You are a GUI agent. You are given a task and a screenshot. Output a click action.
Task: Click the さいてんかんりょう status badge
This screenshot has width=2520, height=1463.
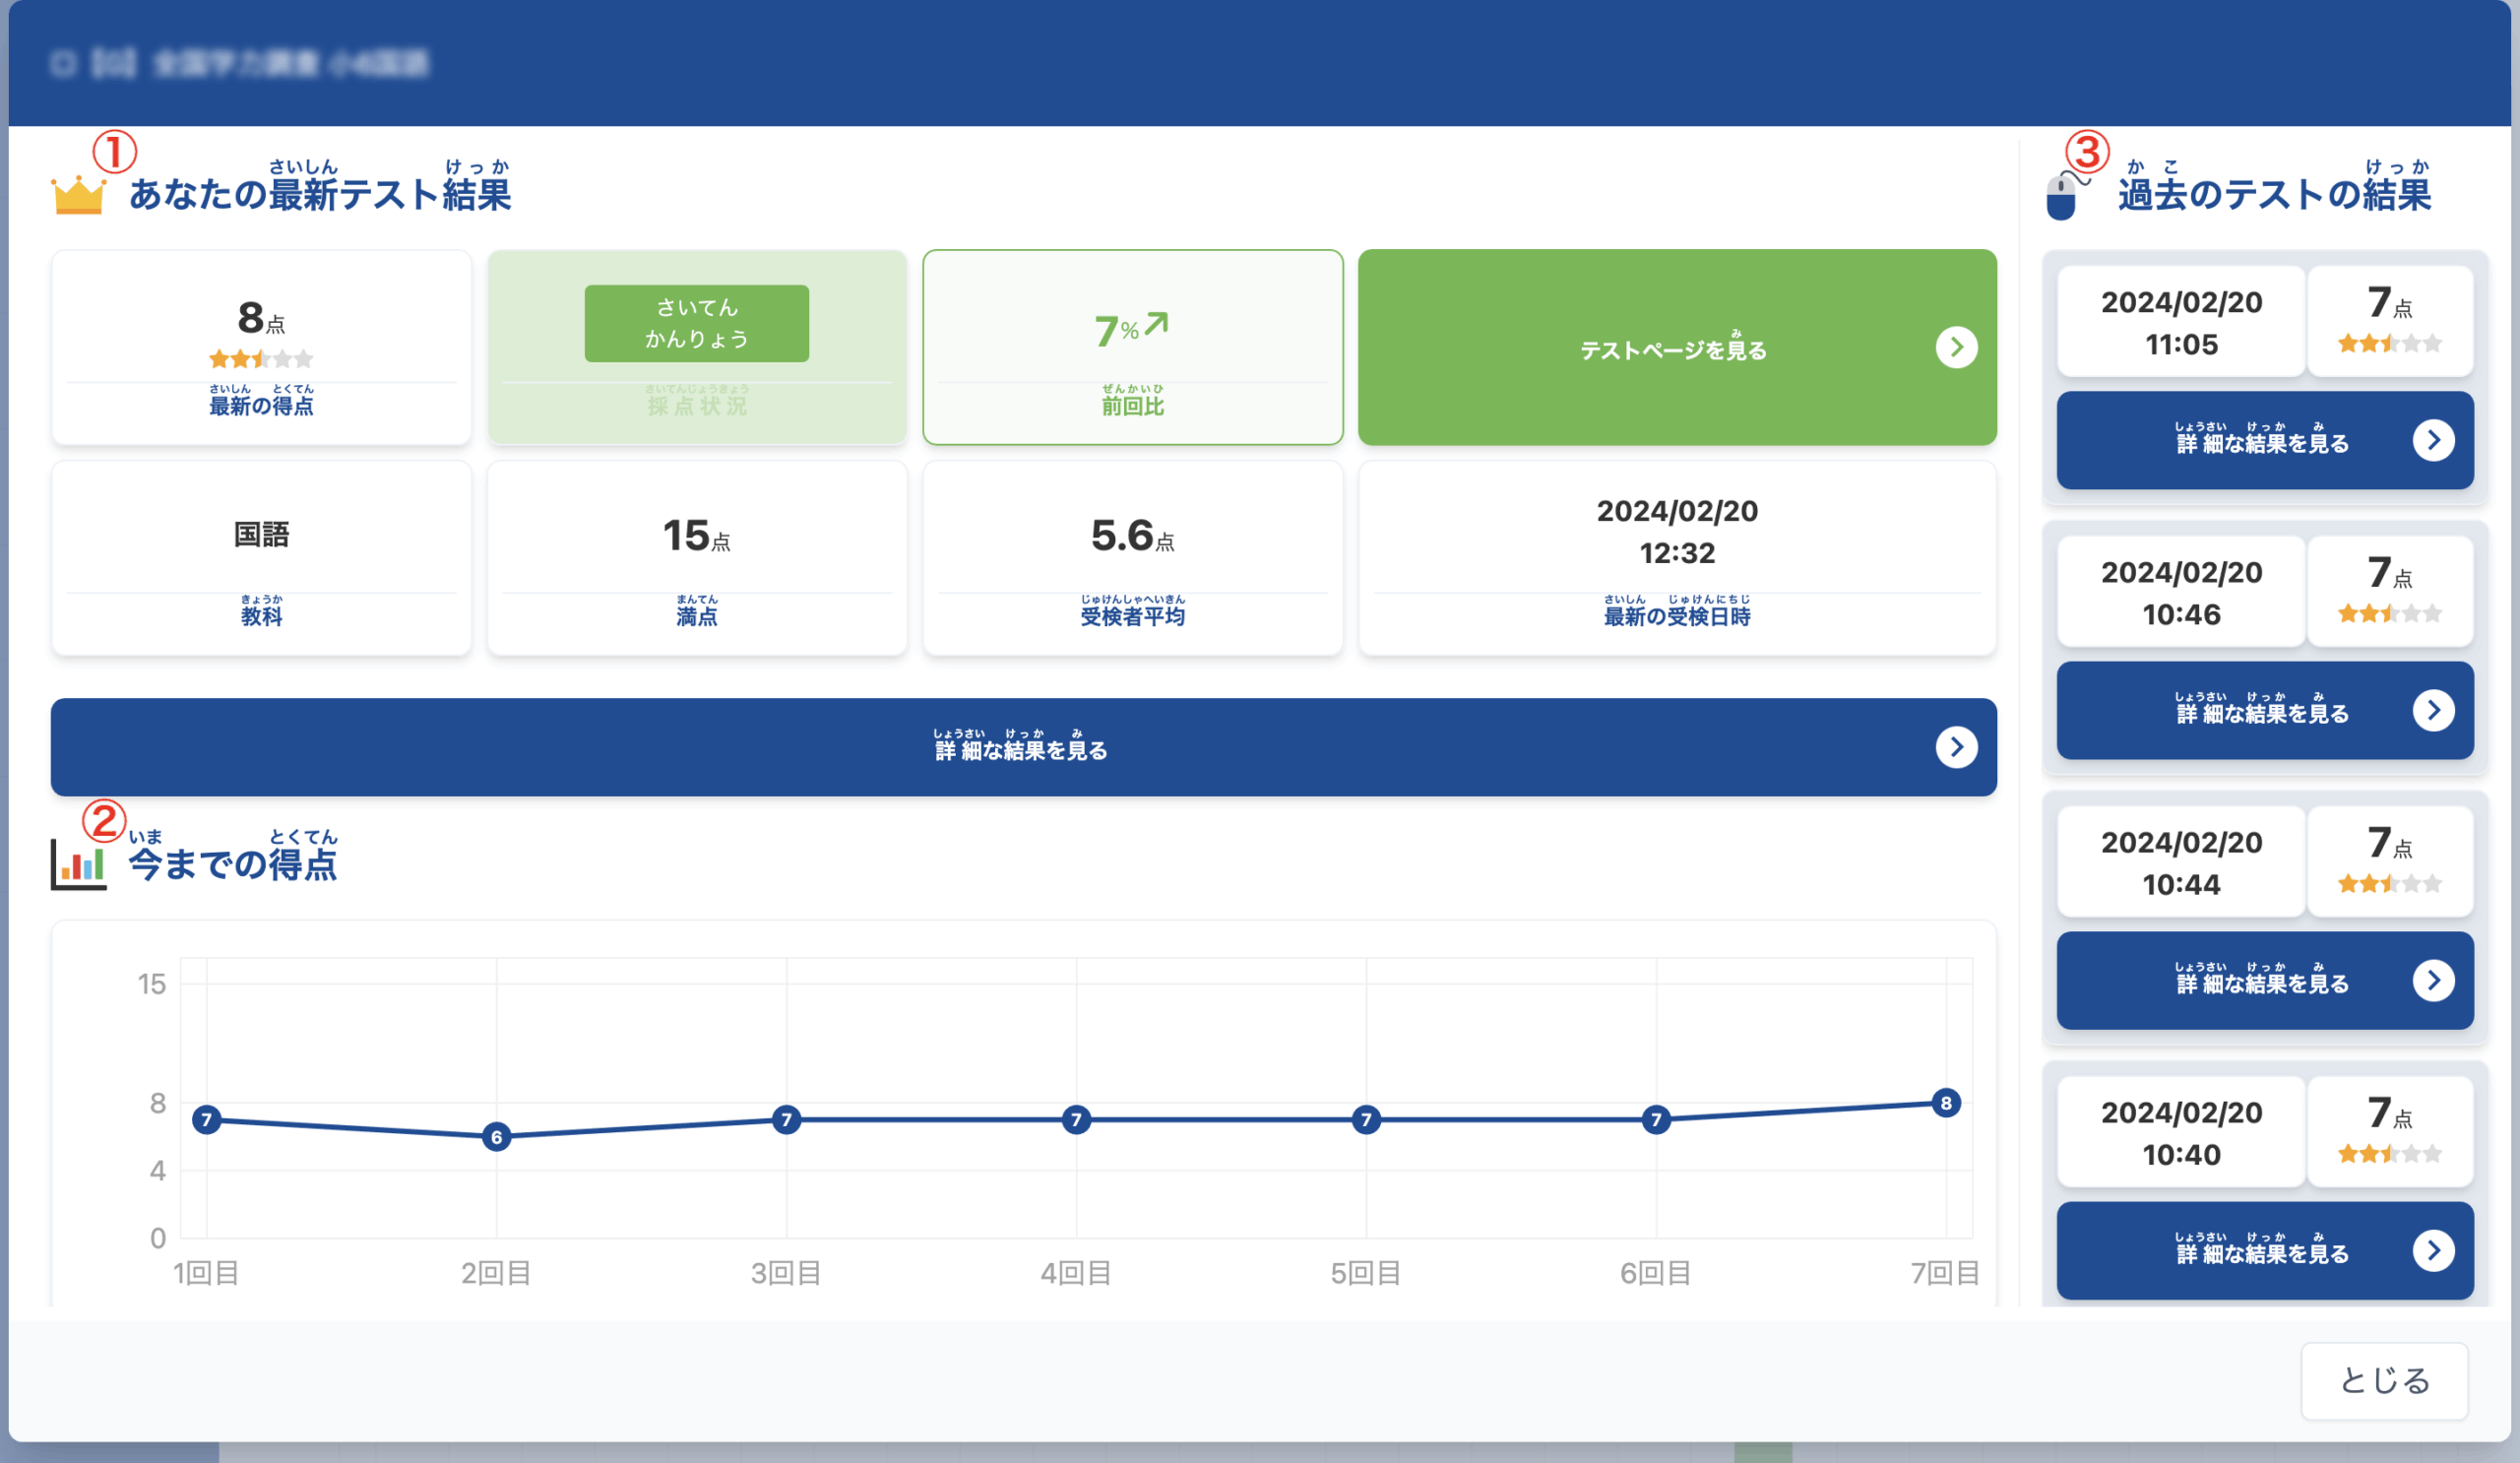696,323
